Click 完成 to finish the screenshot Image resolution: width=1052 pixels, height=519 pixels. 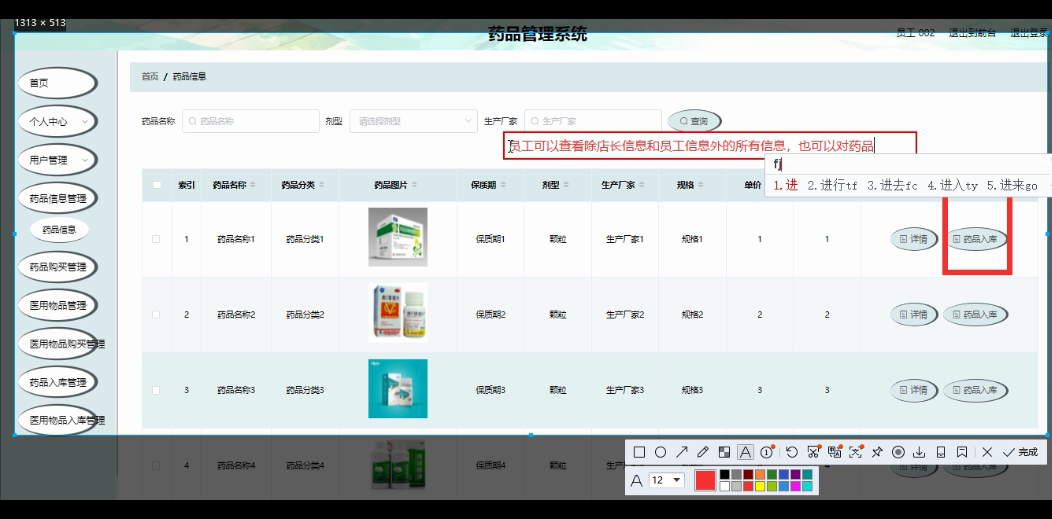1020,453
